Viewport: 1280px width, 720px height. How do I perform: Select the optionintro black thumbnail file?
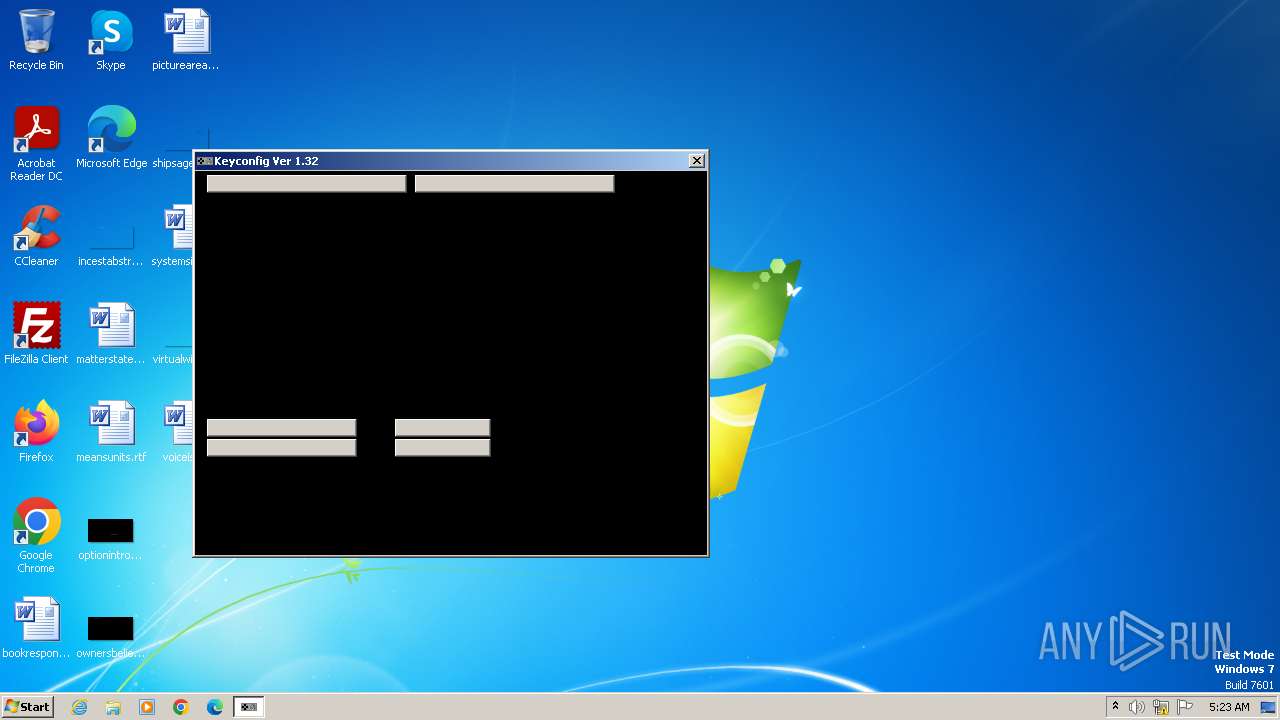[111, 539]
